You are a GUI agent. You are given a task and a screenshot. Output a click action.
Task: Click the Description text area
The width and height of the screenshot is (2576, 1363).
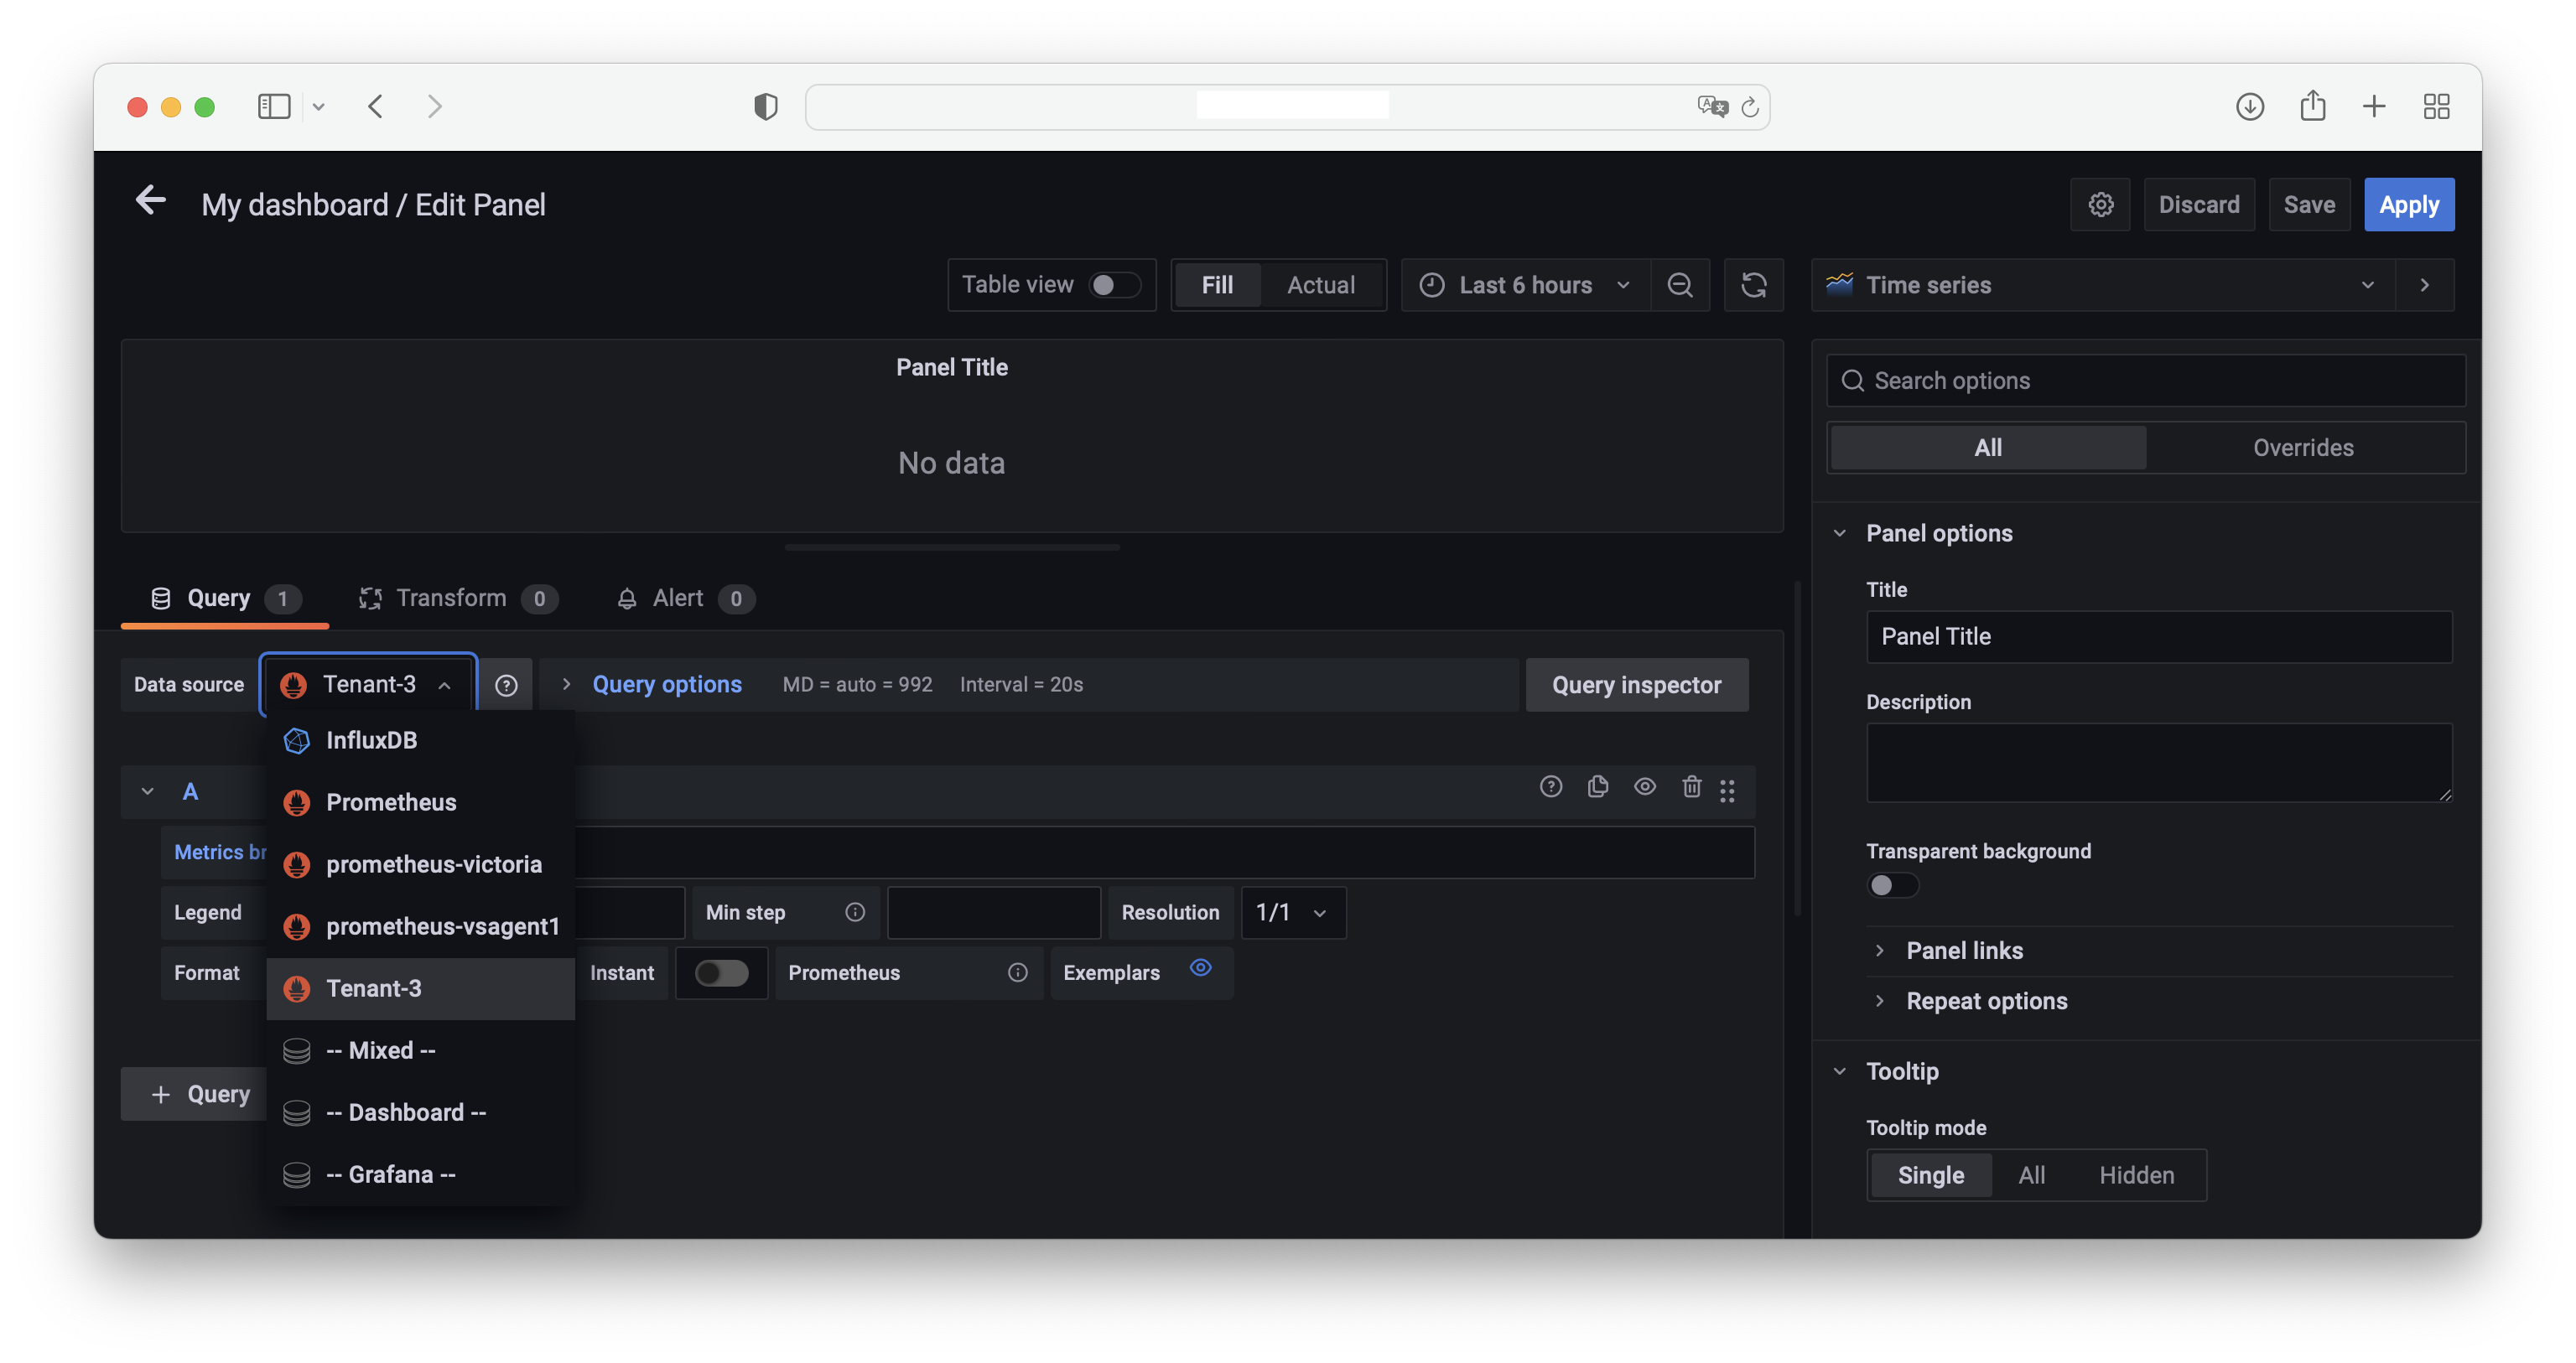[x=2158, y=763]
